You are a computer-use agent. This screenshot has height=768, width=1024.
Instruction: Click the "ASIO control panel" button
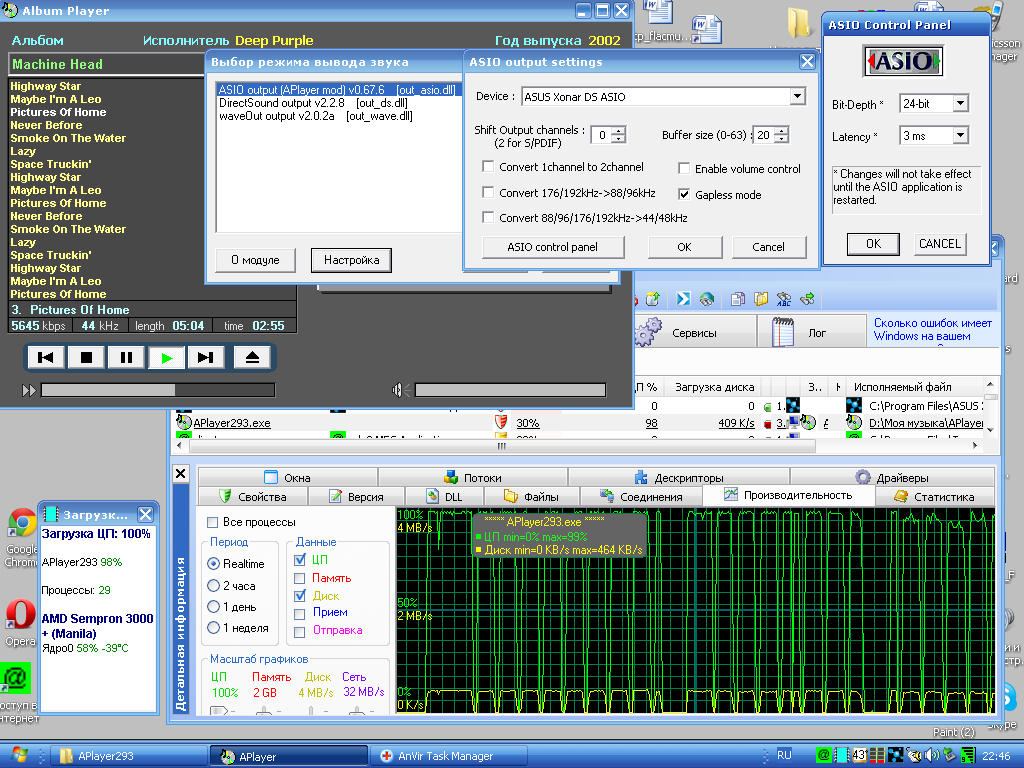552,247
